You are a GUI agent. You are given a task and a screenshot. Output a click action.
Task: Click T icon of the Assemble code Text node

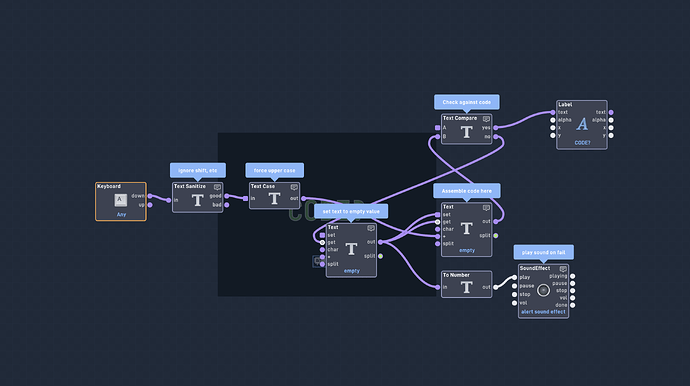pyautogui.click(x=466, y=228)
